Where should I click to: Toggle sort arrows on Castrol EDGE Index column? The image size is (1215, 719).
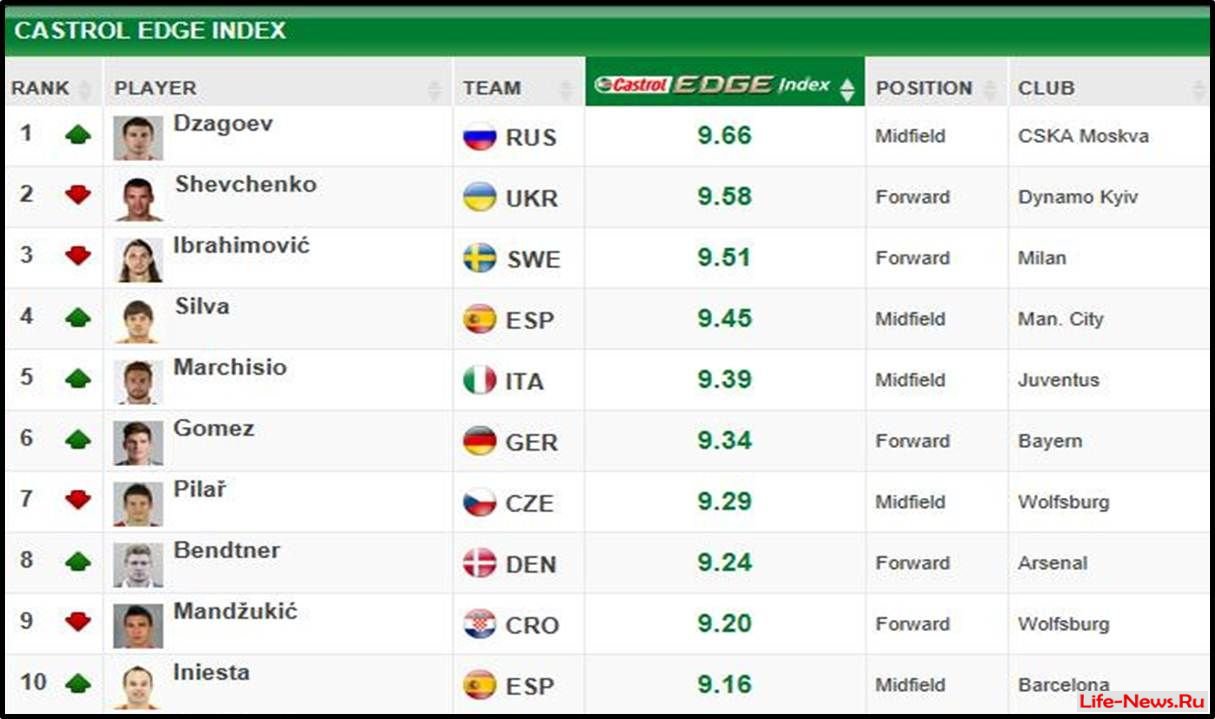tap(847, 89)
